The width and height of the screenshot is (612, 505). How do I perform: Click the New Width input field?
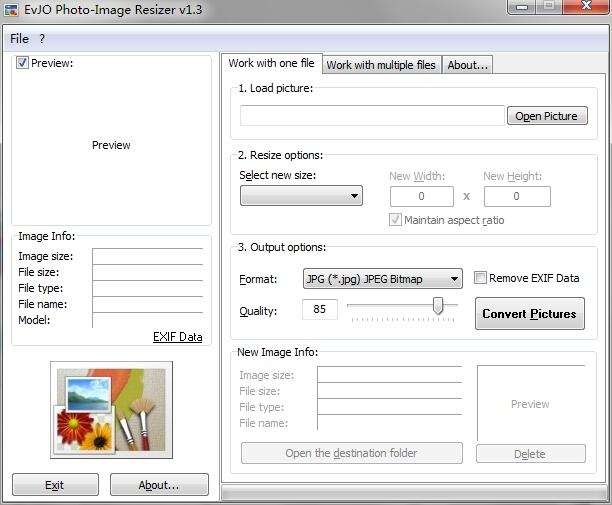pyautogui.click(x=422, y=196)
